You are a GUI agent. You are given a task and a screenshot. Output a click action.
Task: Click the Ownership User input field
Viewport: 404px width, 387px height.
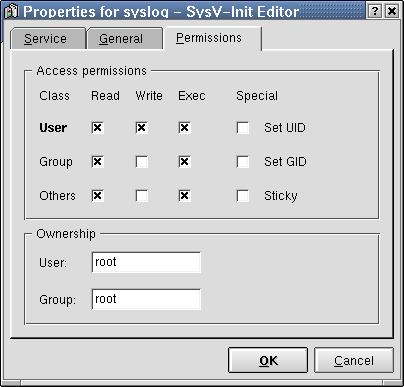click(146, 262)
